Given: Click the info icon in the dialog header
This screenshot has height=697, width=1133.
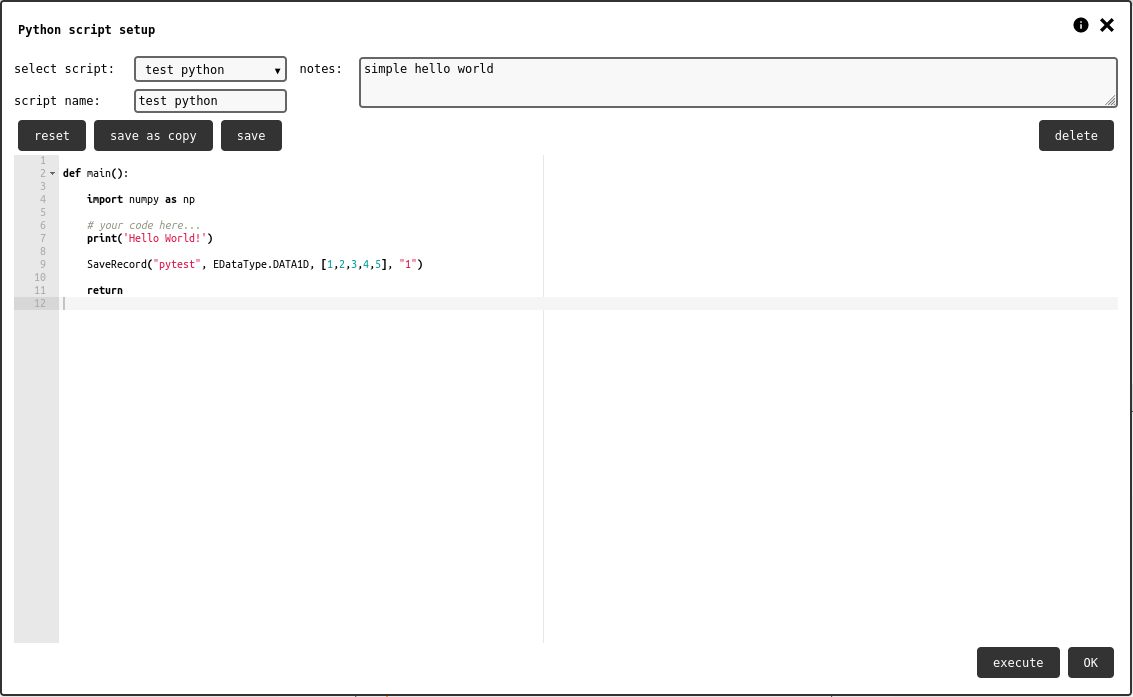Looking at the screenshot, I should [x=1080, y=26].
